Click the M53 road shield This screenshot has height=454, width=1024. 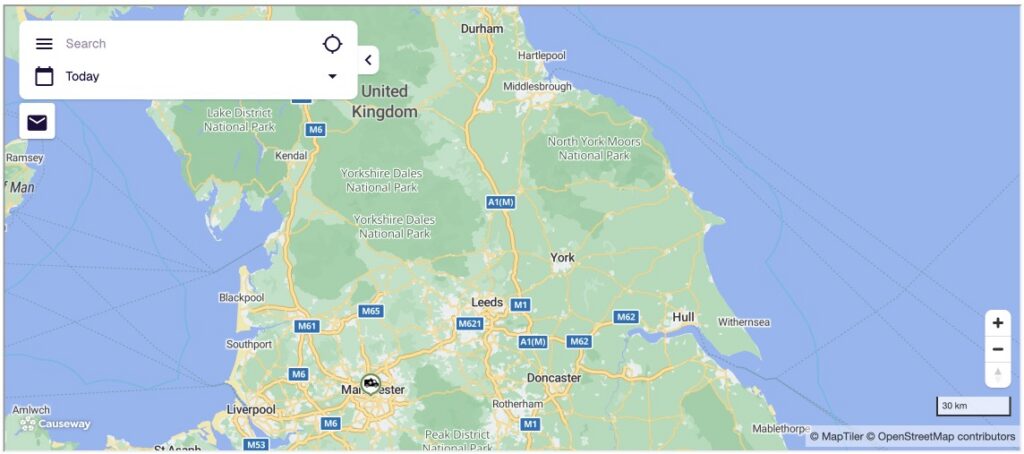pyautogui.click(x=256, y=446)
